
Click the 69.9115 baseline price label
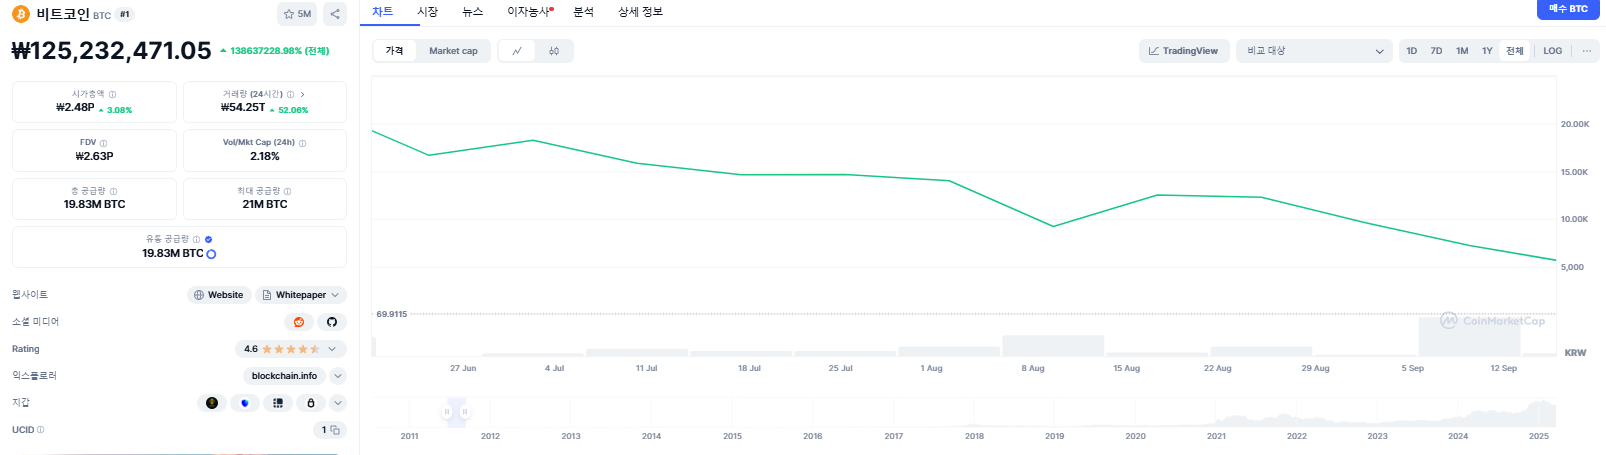391,314
